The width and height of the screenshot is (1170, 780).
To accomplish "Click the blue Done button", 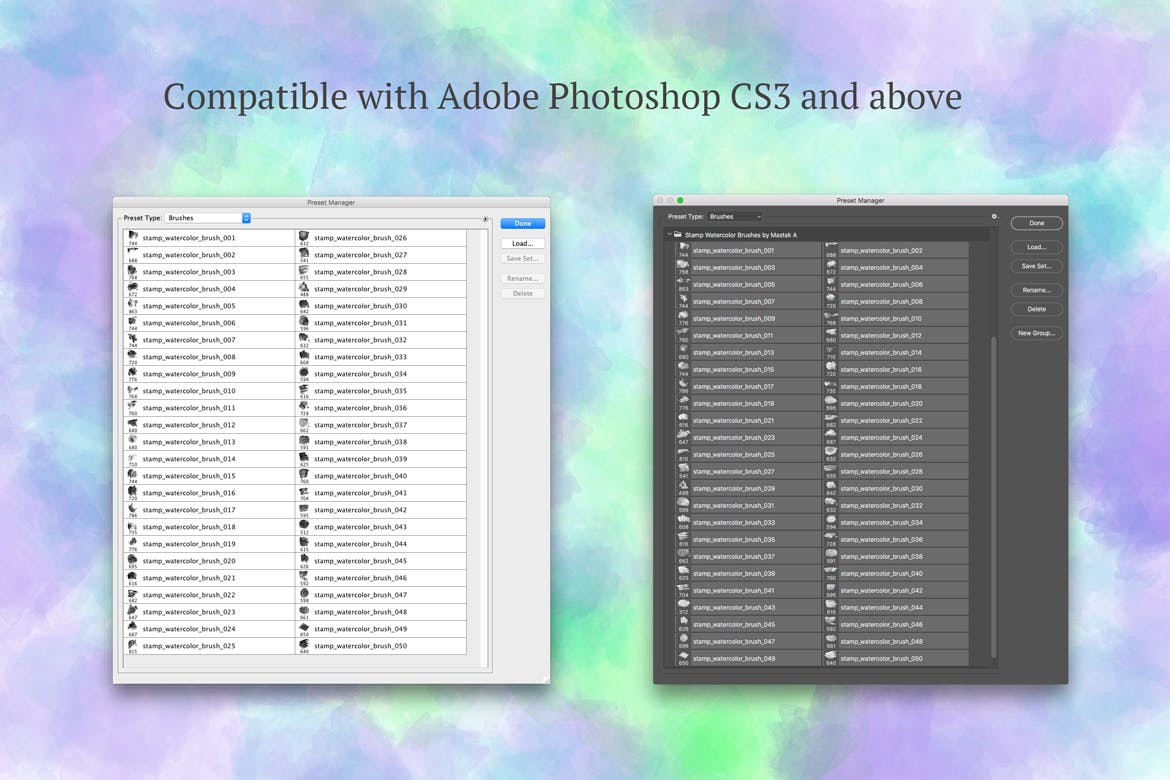I will (522, 224).
